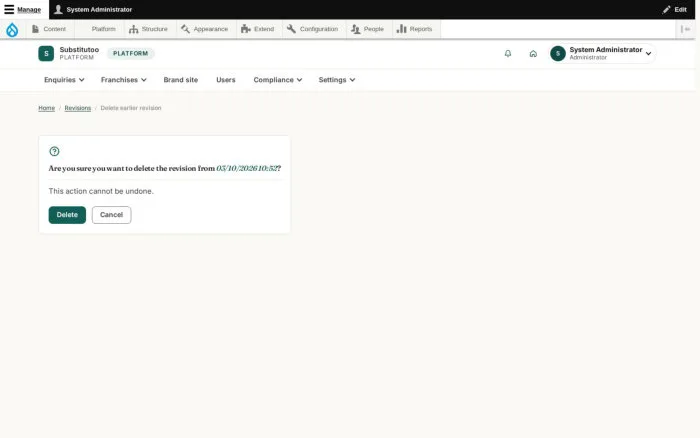Open the Users page
The width and height of the screenshot is (700, 438).
(225, 80)
